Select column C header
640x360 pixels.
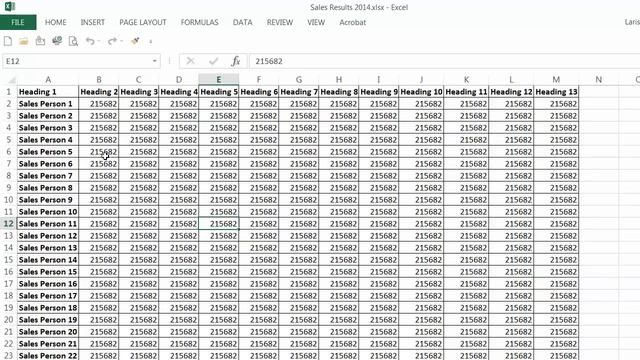(x=139, y=80)
